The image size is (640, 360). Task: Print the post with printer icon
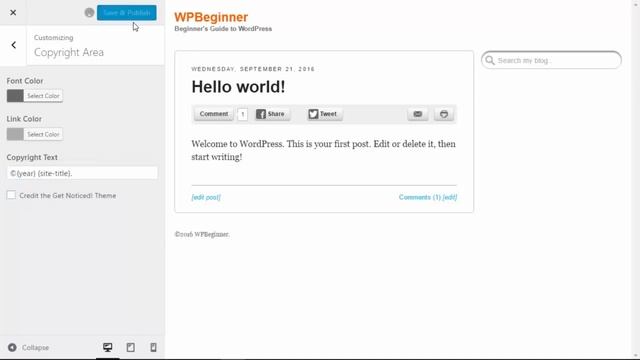click(444, 114)
